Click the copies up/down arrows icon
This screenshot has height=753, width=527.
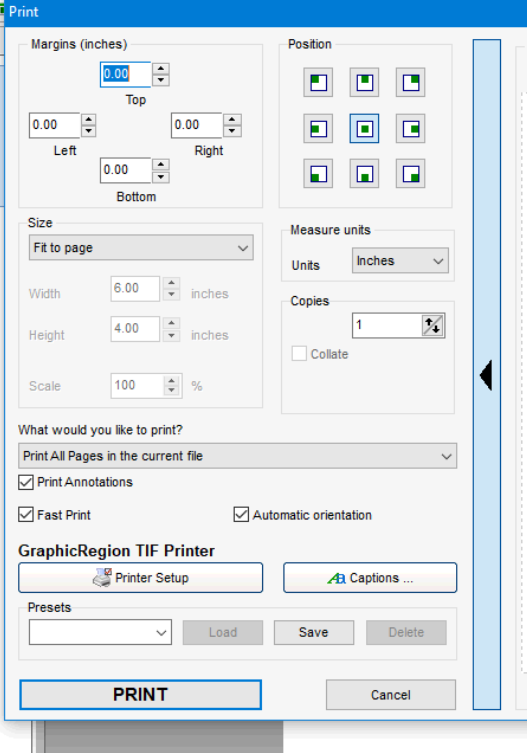pyautogui.click(x=432, y=326)
